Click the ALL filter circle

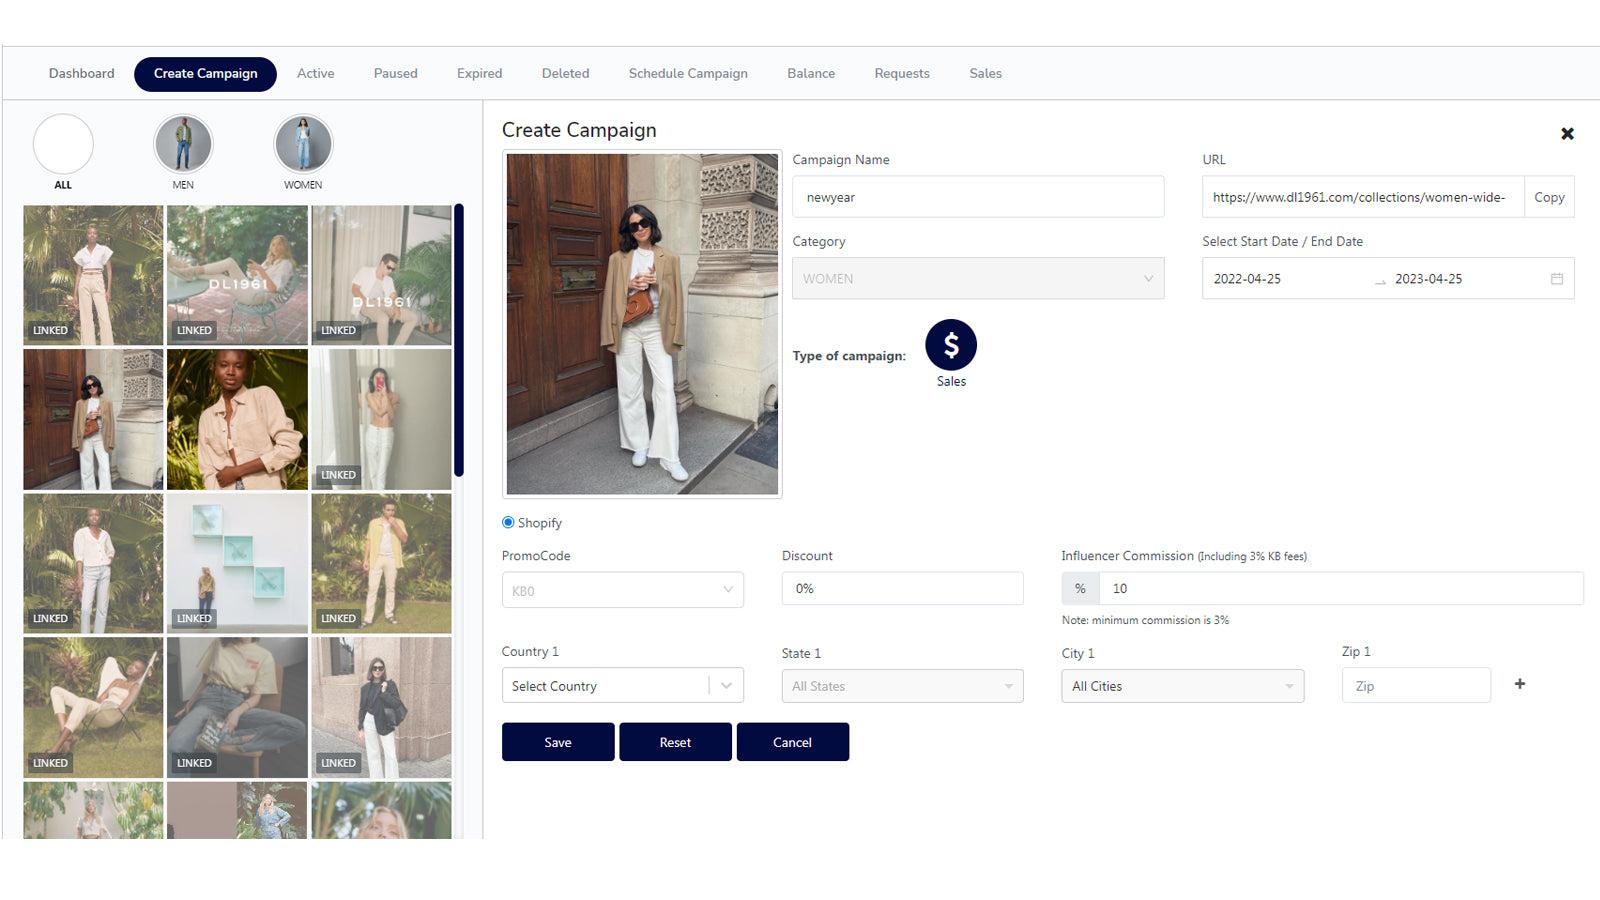[x=62, y=145]
